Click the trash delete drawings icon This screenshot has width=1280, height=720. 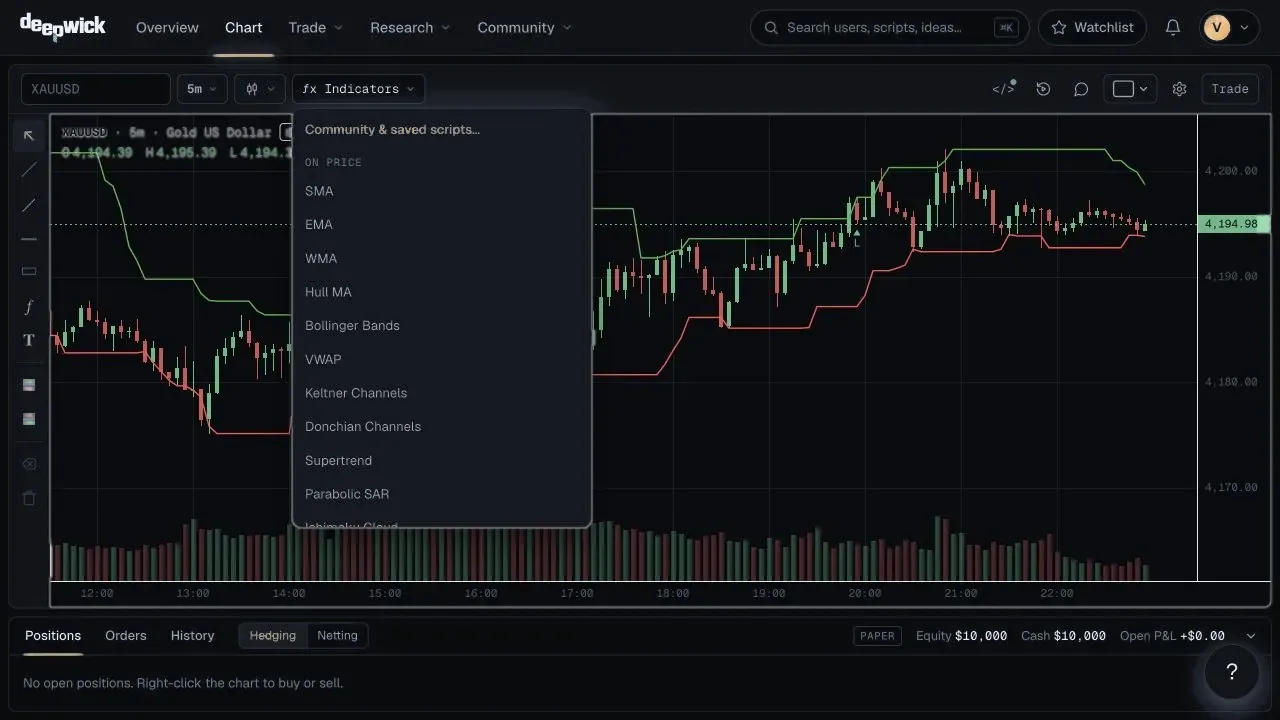click(29, 498)
